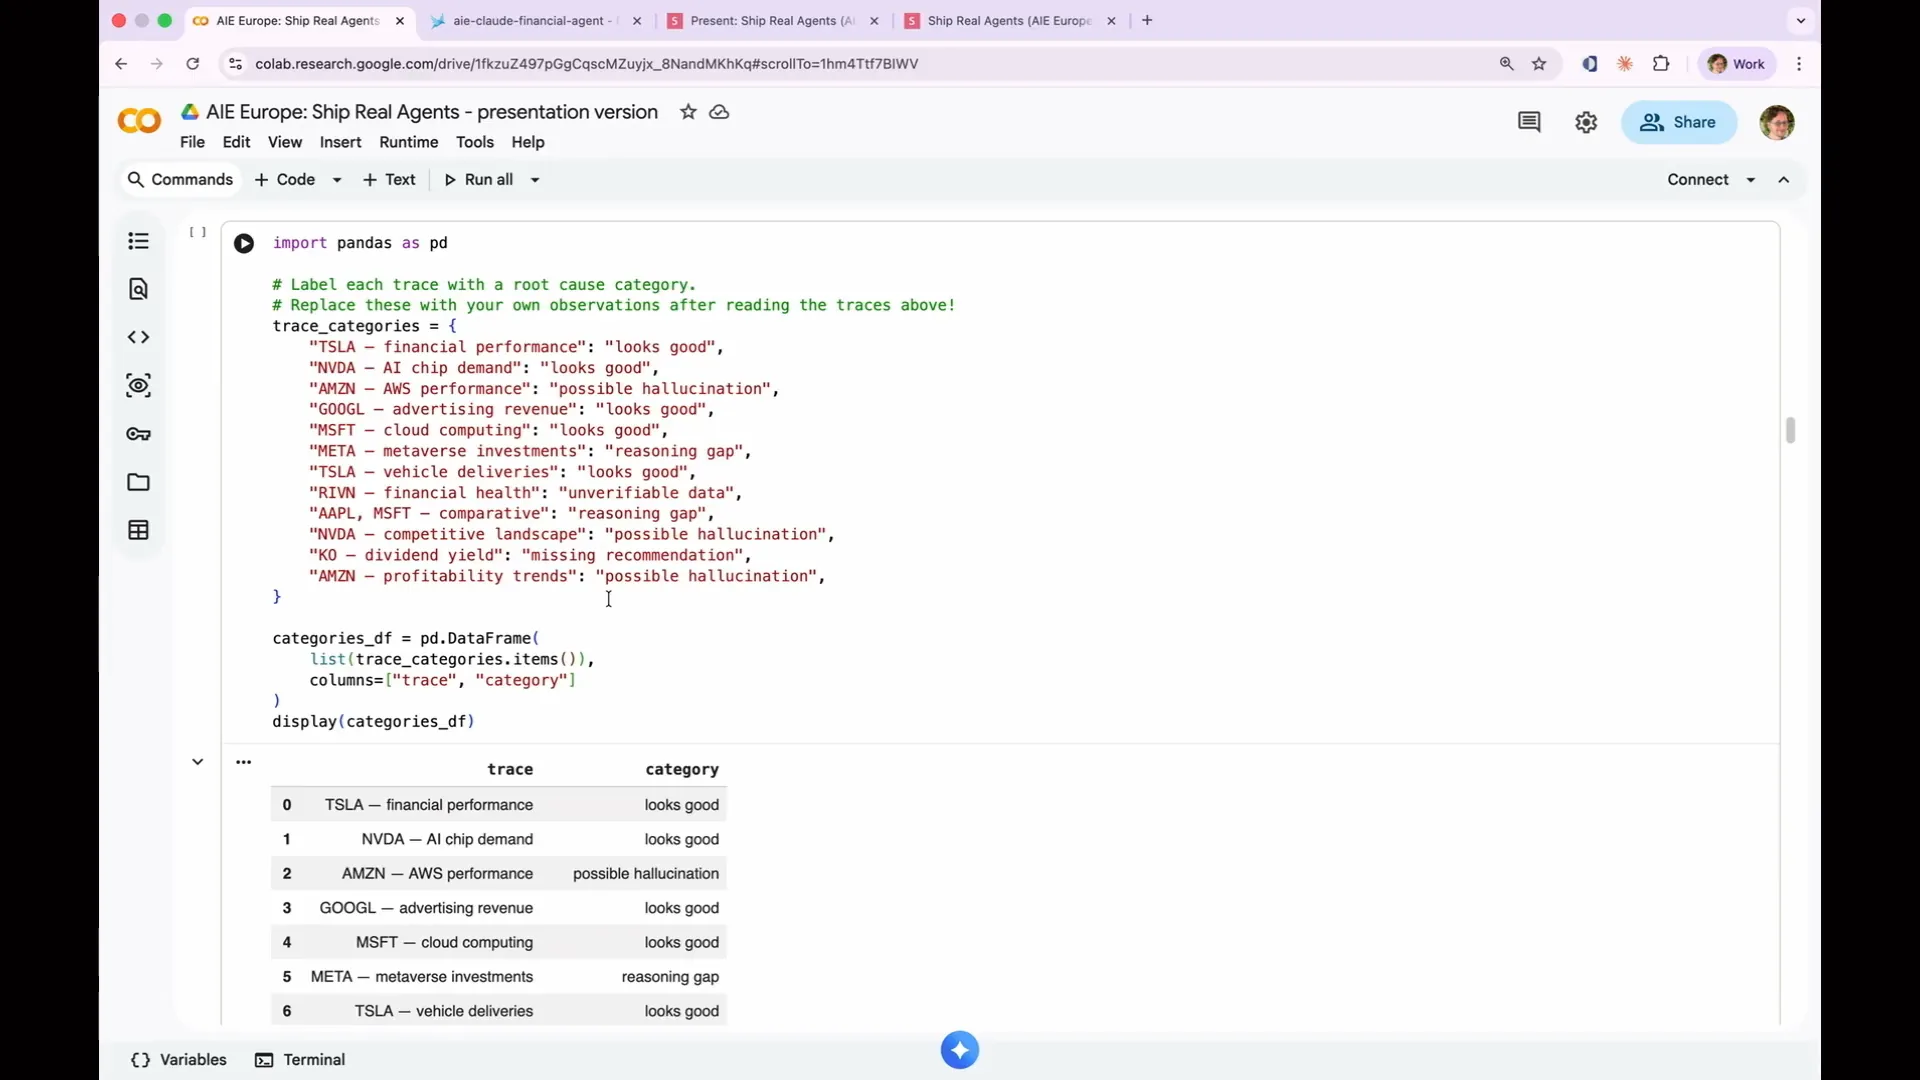Connect to a runtime
The image size is (1920, 1080).
1698,180
